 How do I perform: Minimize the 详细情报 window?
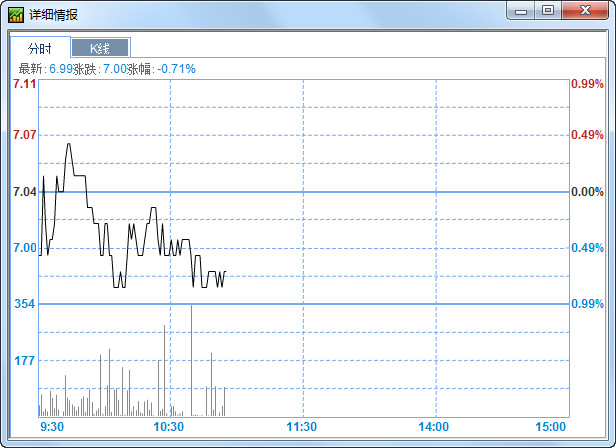click(521, 11)
